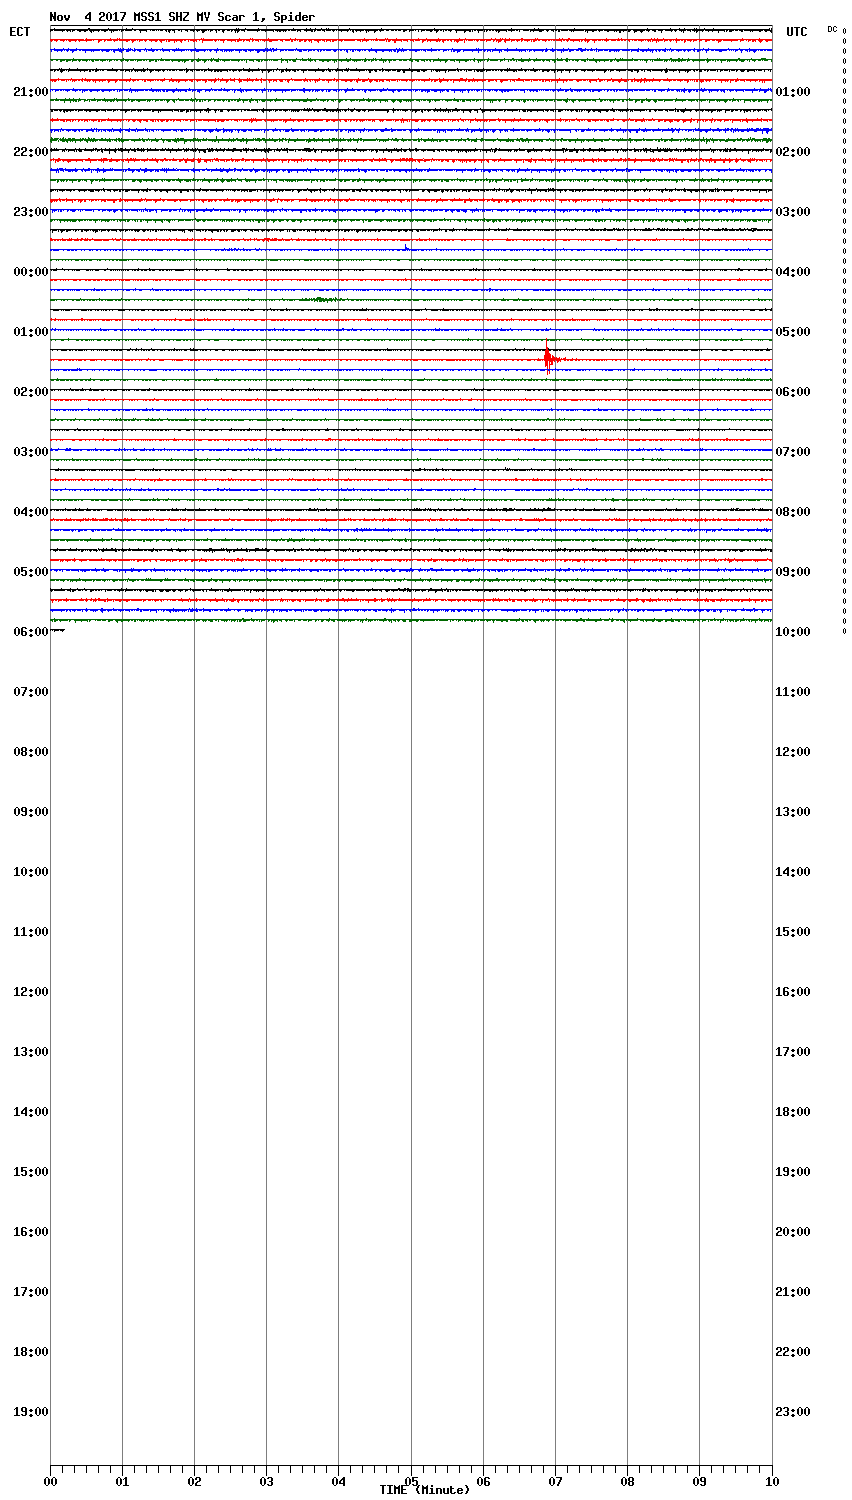Click the 09:00 label on the UTC axis
Image resolution: width=852 pixels, height=1500 pixels.
click(x=793, y=572)
